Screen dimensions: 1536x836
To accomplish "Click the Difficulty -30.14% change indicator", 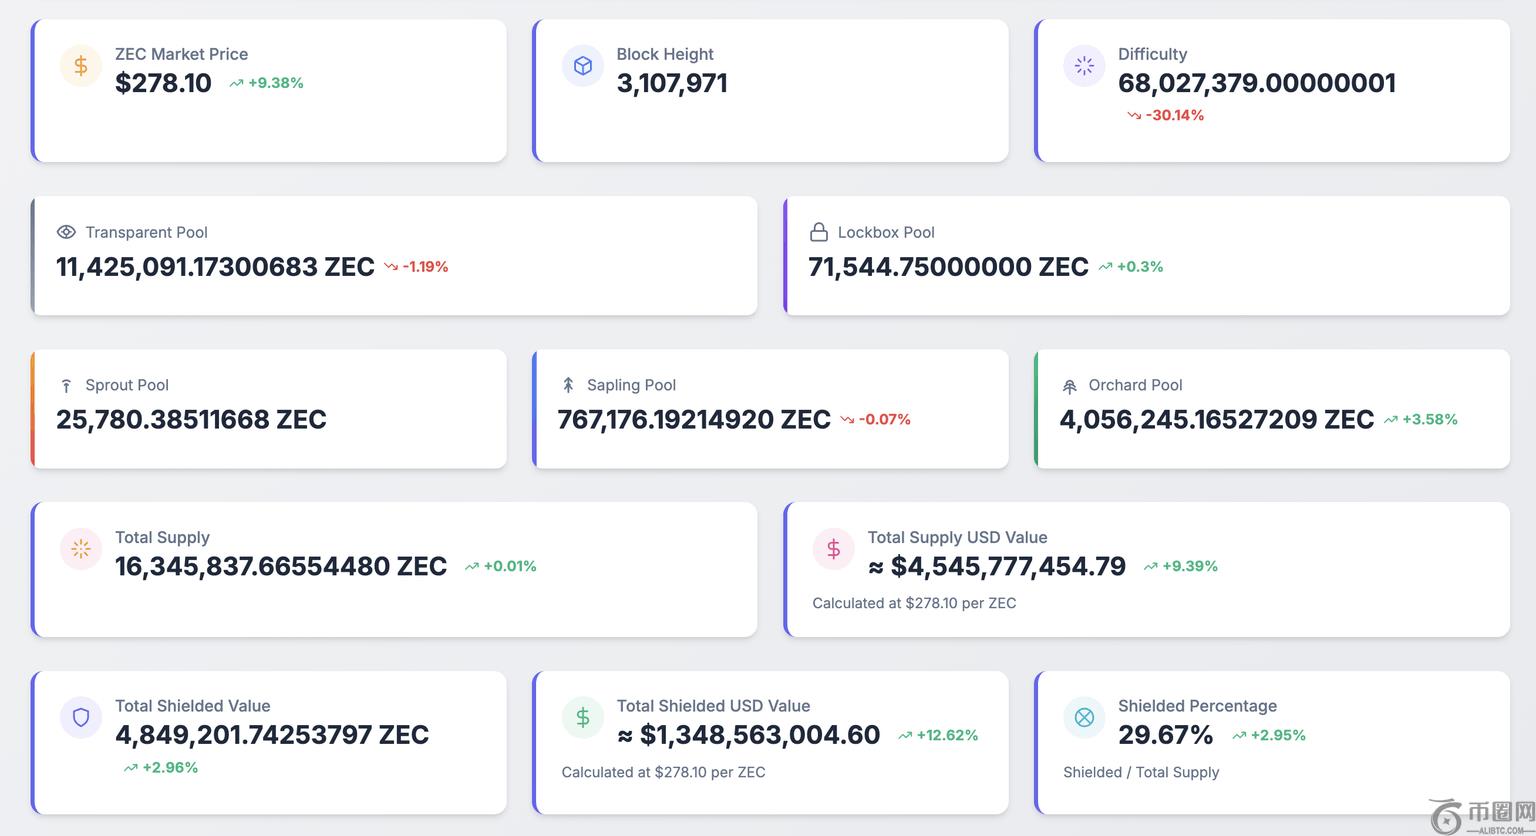I will click(1165, 115).
